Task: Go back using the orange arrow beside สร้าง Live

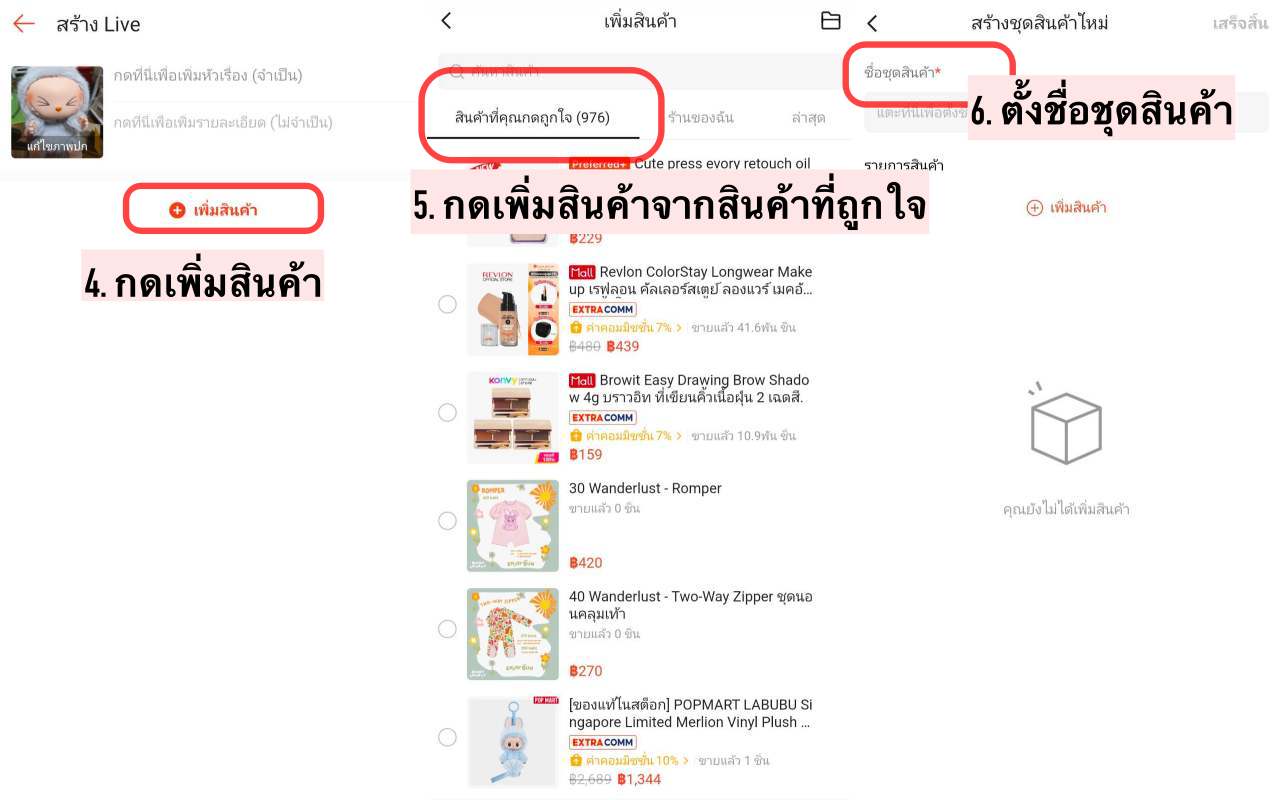Action: (23, 23)
